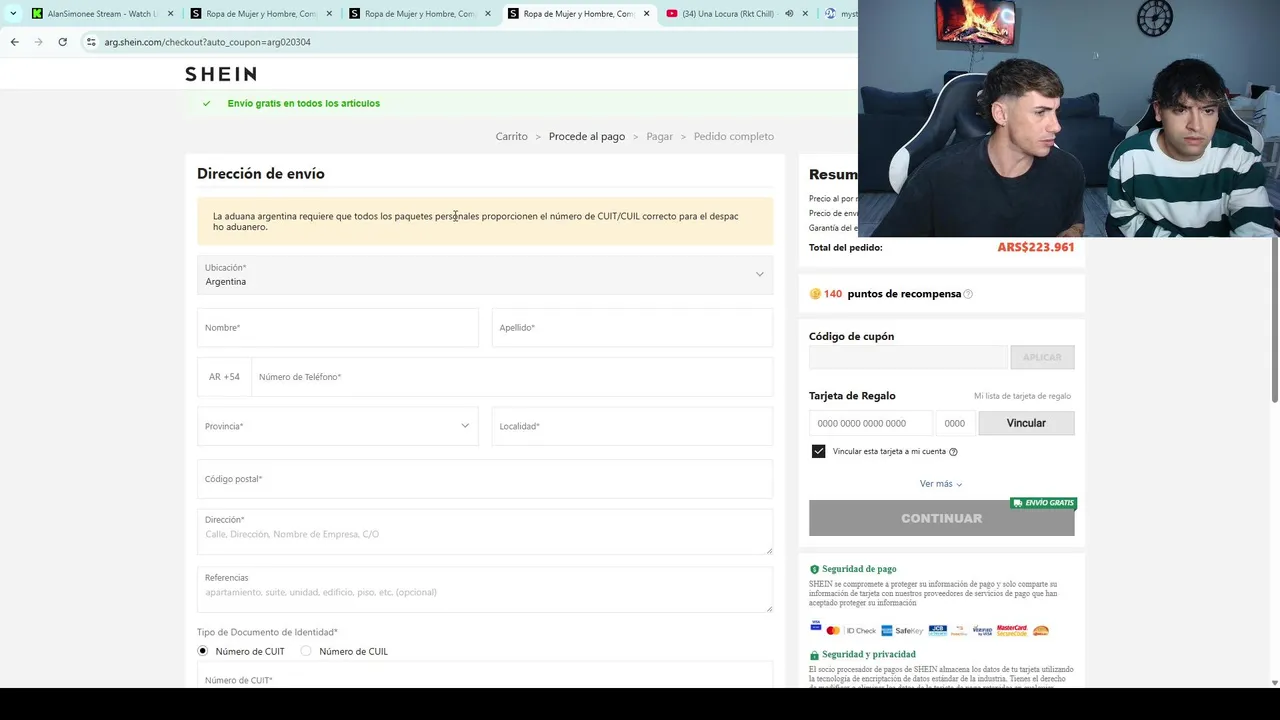The image size is (1280, 720).
Task: Click the APLICAR coupon button
Action: click(1042, 357)
